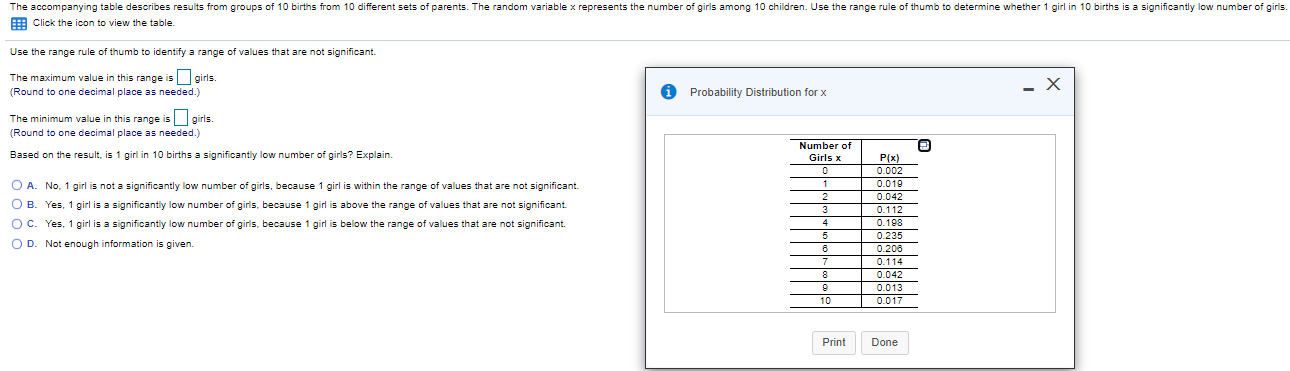Click the Number of Girls cell 0
This screenshot has height=371, width=1290.
point(825,171)
